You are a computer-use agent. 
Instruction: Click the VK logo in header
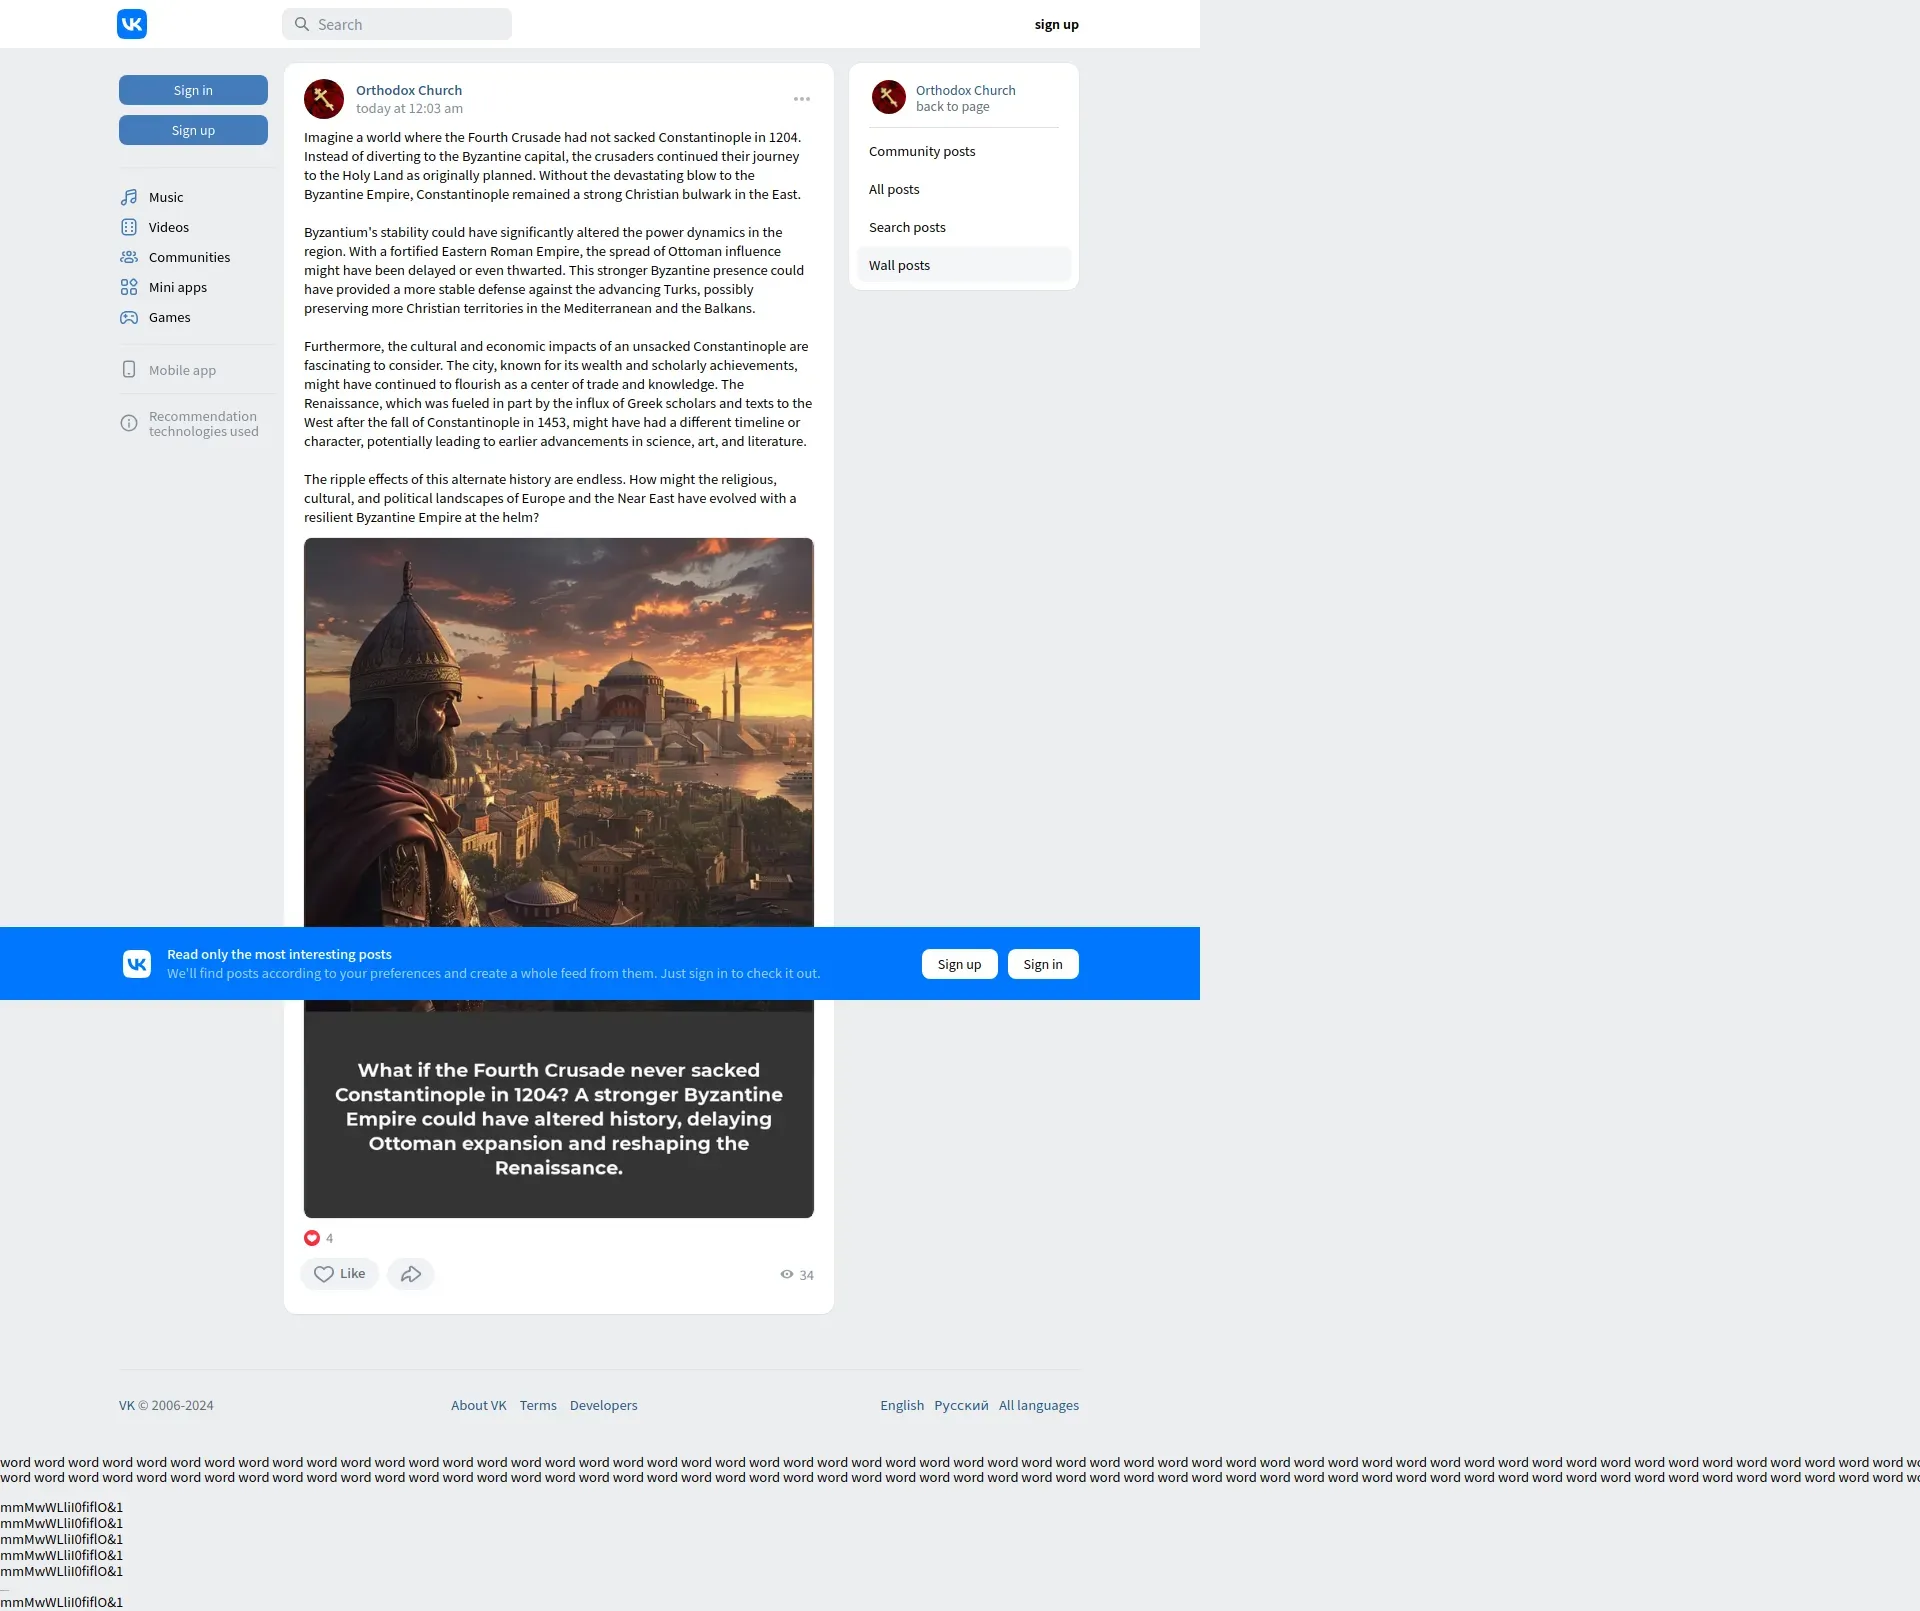(x=132, y=24)
